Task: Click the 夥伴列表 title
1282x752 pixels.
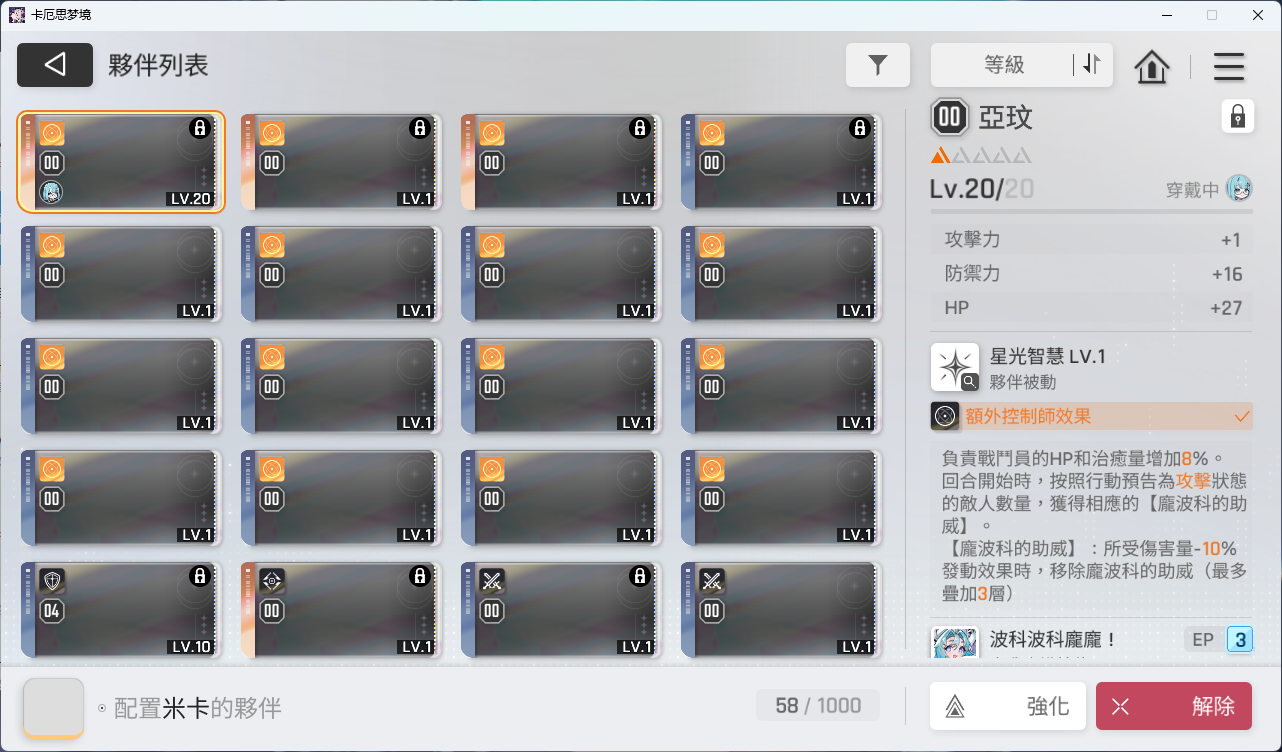Action: point(158,66)
